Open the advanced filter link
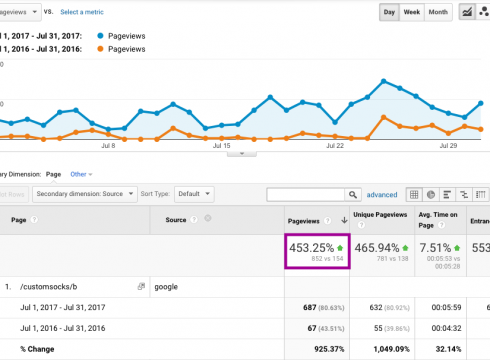The height and width of the screenshot is (360, 490). pyautogui.click(x=382, y=195)
